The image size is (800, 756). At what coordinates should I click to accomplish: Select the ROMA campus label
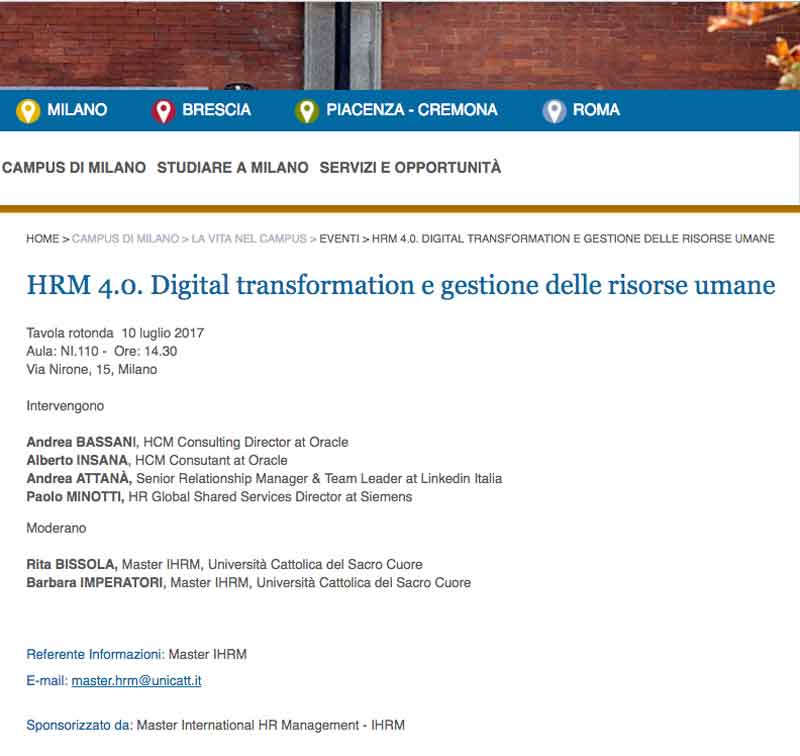click(596, 110)
